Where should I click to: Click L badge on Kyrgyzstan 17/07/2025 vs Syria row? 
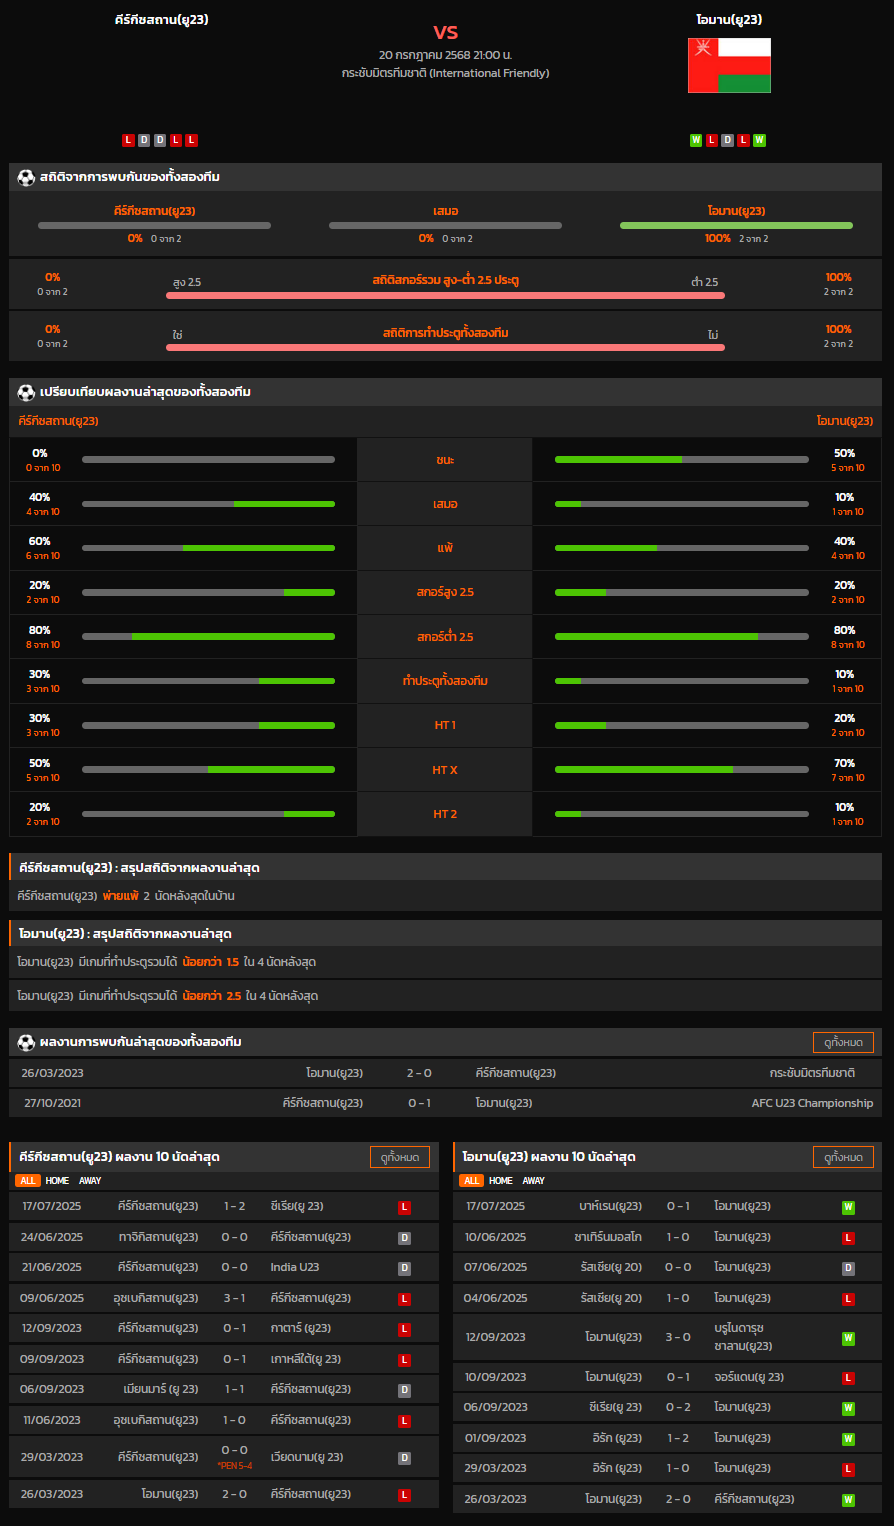click(x=405, y=1207)
